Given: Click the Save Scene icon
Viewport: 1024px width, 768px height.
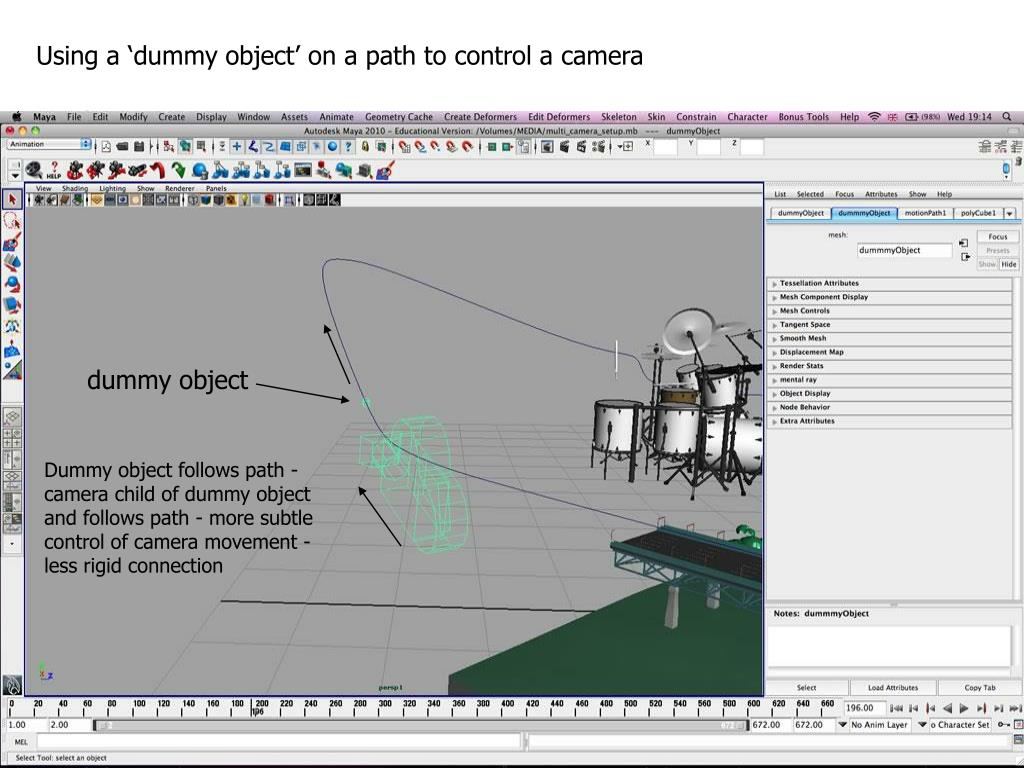Looking at the screenshot, I should (138, 147).
